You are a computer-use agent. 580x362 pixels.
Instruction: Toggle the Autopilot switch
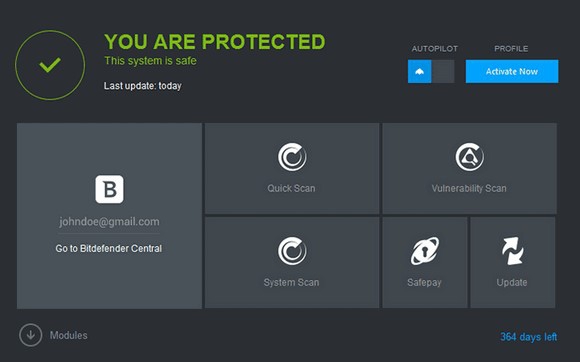pyautogui.click(x=431, y=71)
